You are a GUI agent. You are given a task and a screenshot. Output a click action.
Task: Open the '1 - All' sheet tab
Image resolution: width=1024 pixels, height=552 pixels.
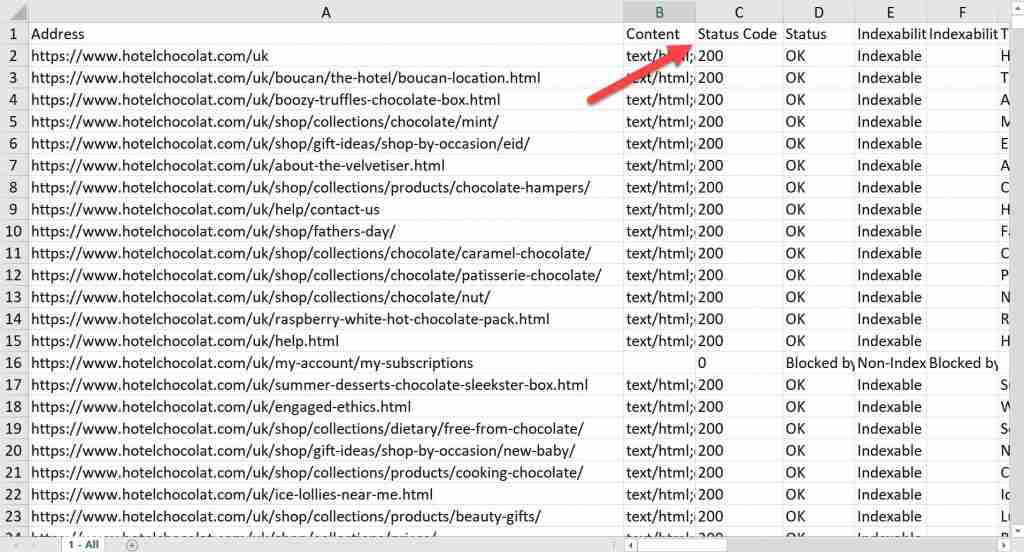pos(84,544)
